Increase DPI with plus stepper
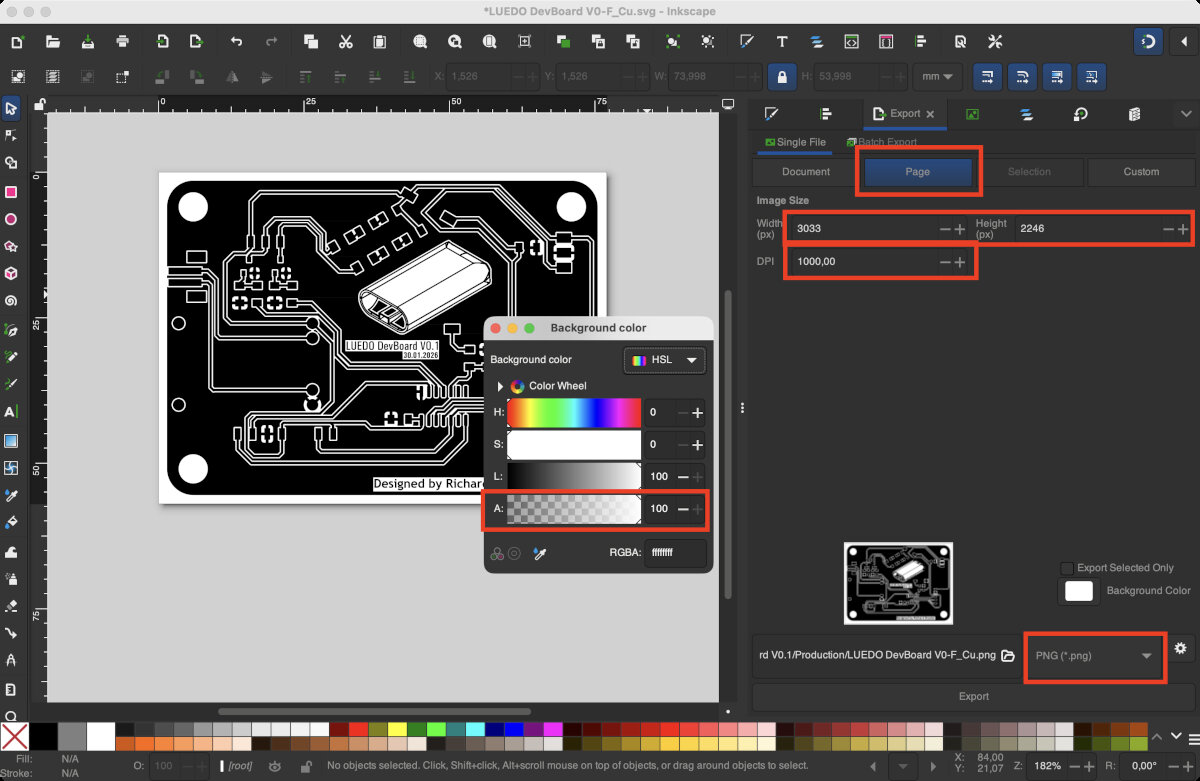Screen dimensions: 1200x781 (x=960, y=262)
